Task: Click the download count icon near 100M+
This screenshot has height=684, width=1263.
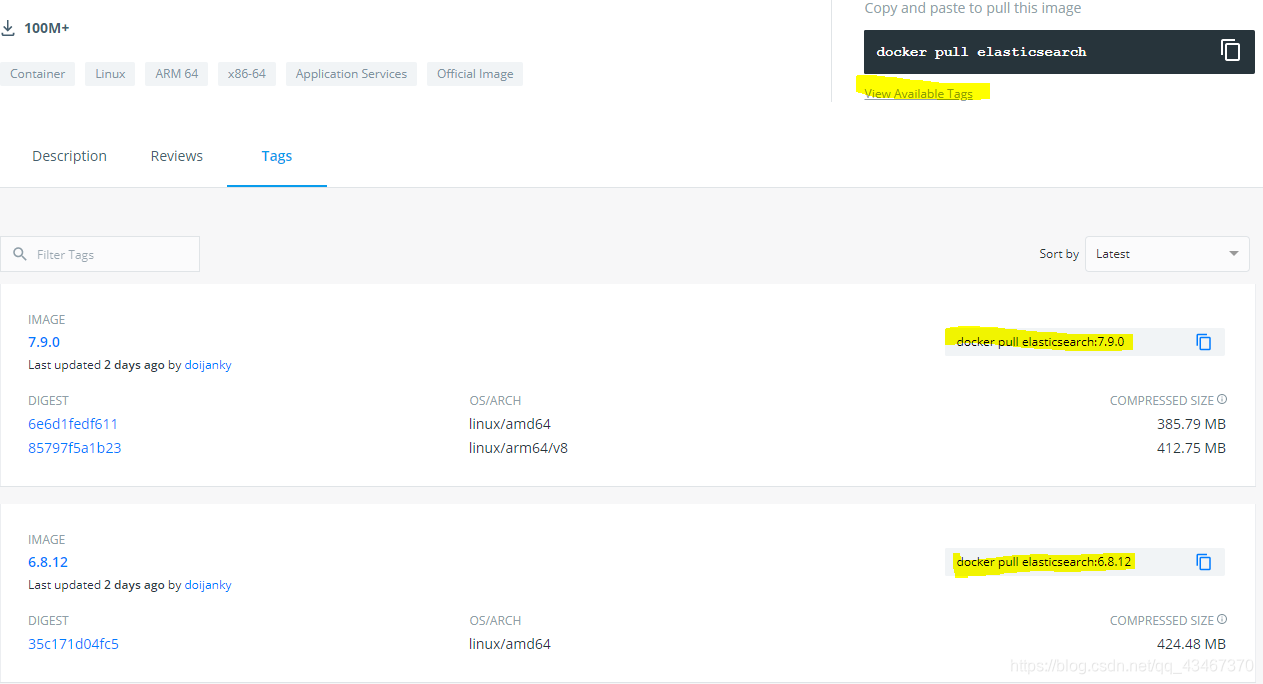Action: pyautogui.click(x=8, y=28)
